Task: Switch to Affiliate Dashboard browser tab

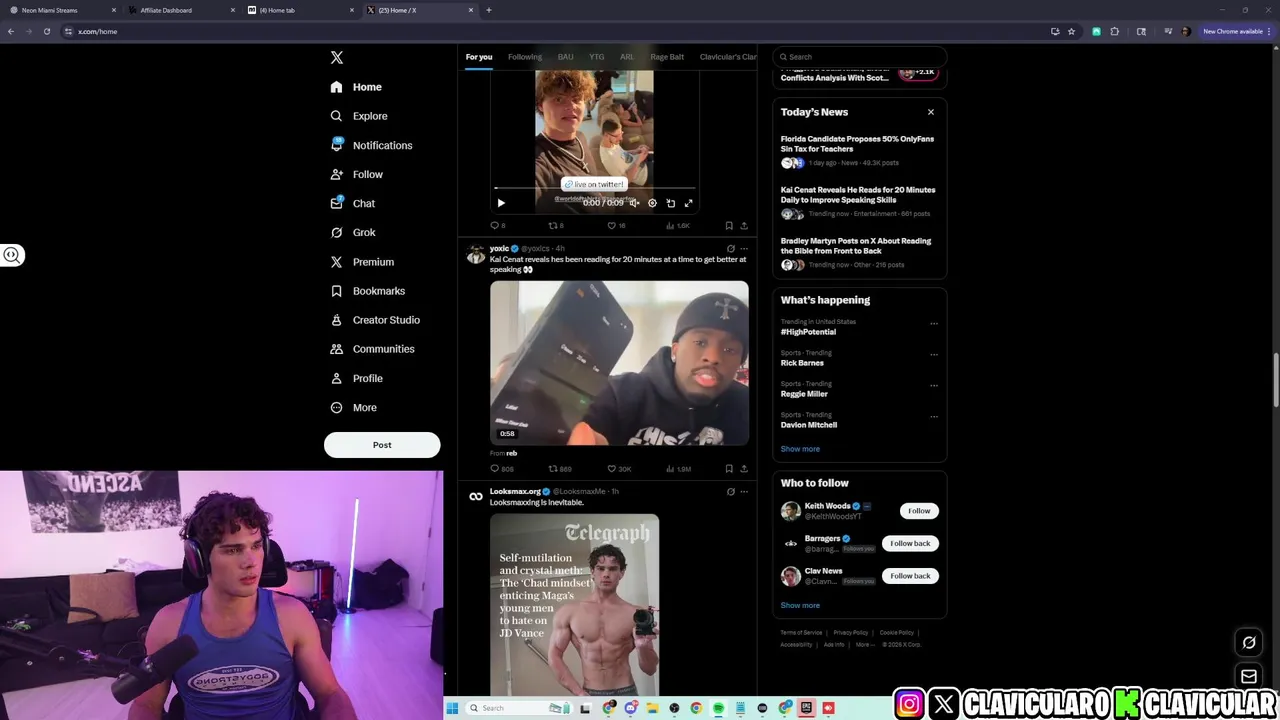Action: click(x=180, y=10)
